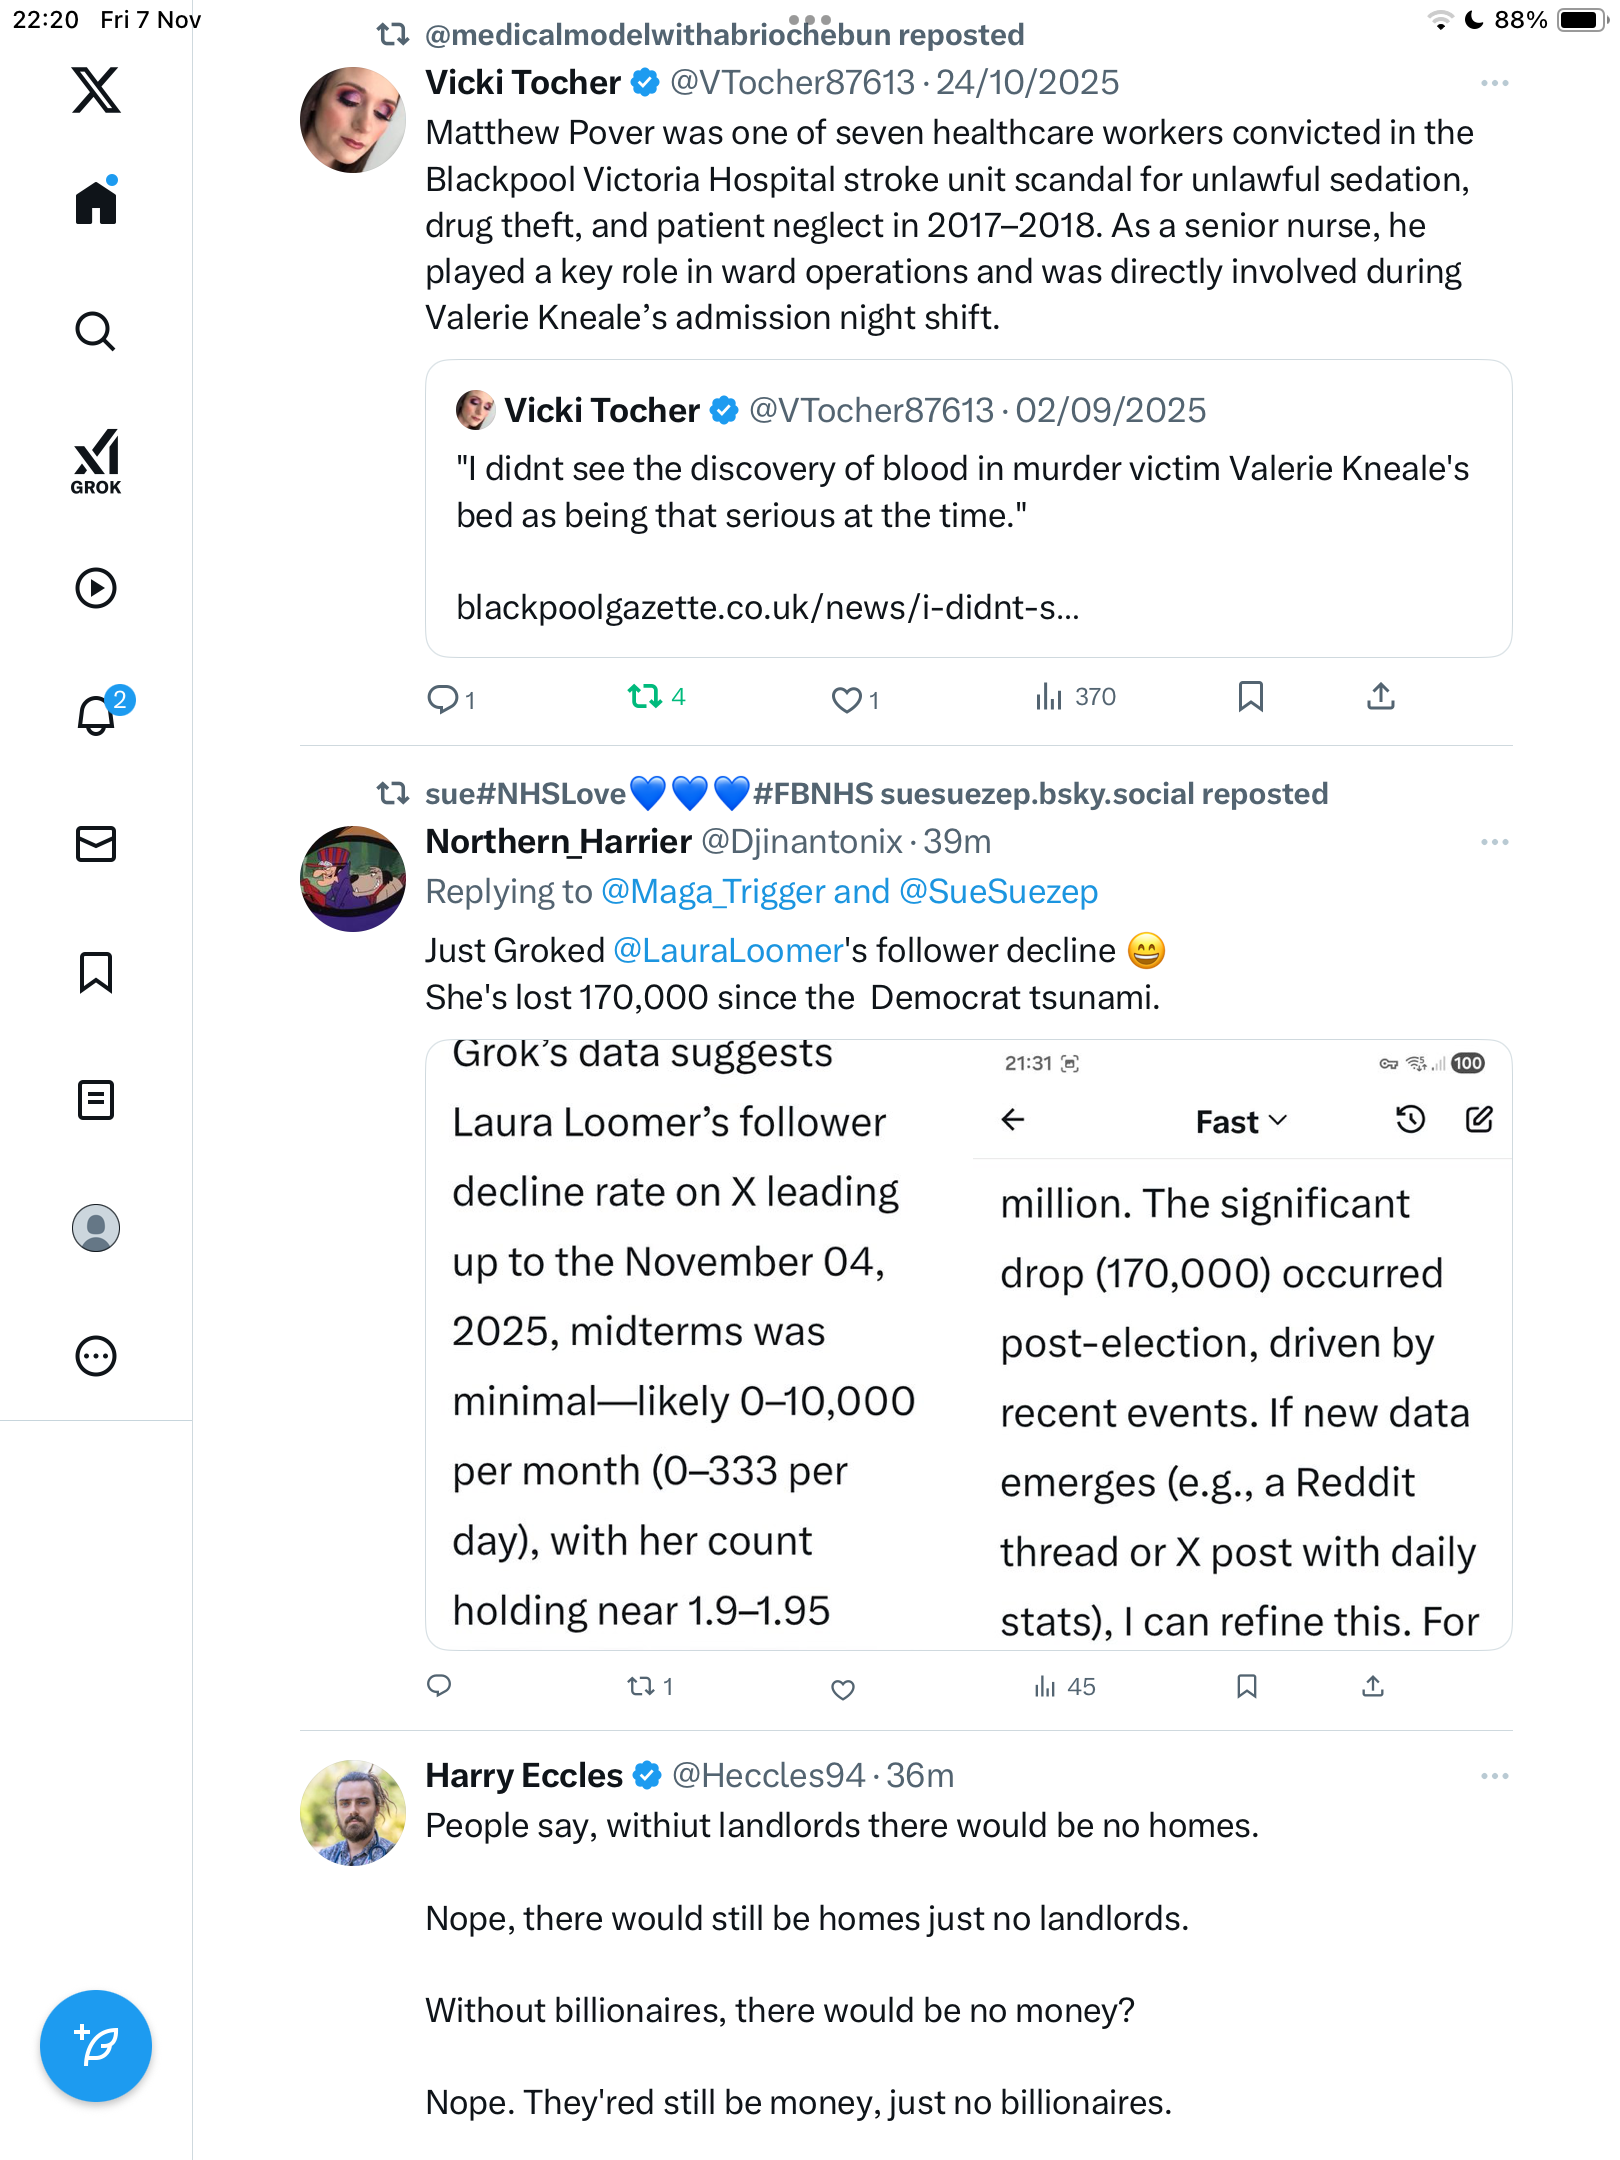
Task: Open video tab play icon
Action: pyautogui.click(x=96, y=588)
